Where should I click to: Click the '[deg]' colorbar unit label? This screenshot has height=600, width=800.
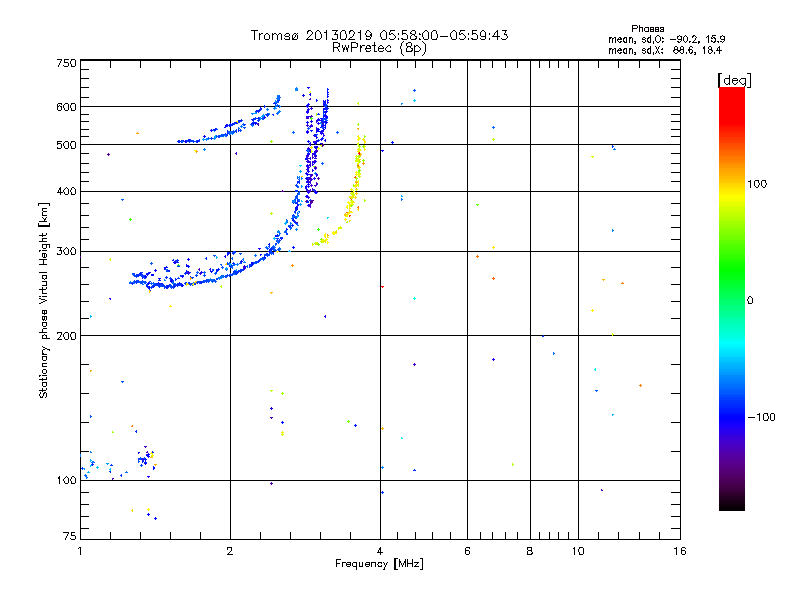[x=734, y=80]
